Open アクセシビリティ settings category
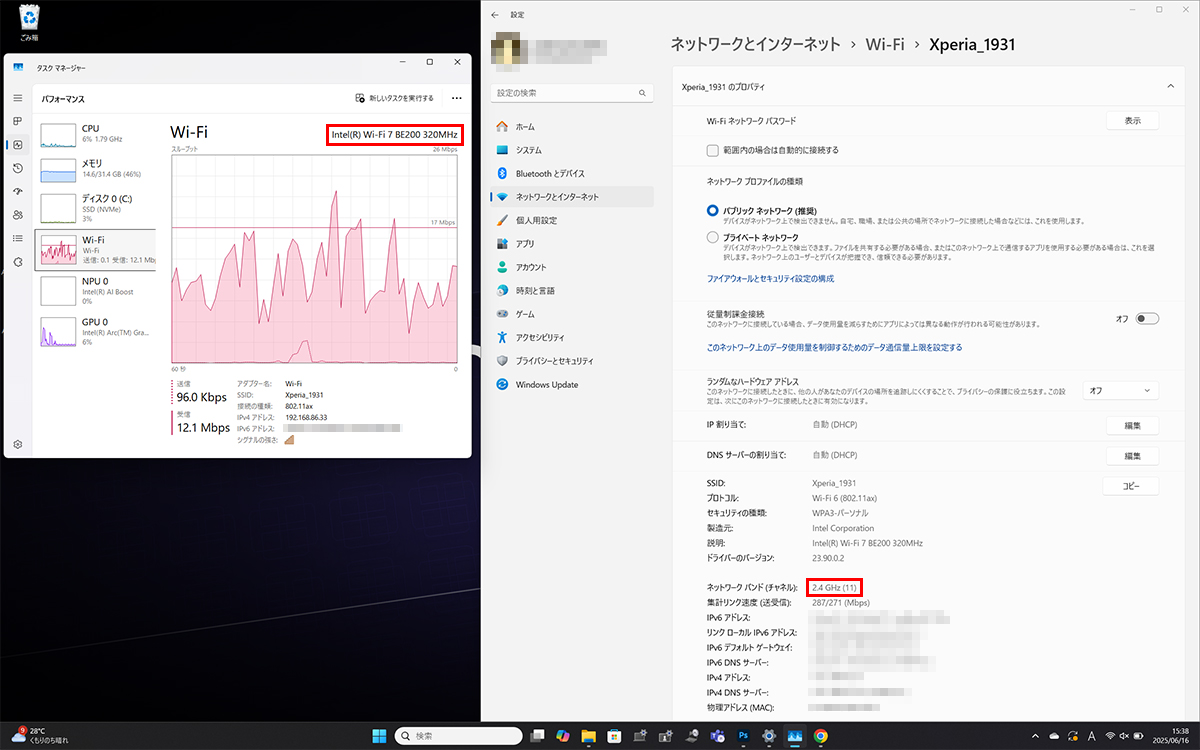Viewport: 1200px width, 750px height. click(572, 338)
